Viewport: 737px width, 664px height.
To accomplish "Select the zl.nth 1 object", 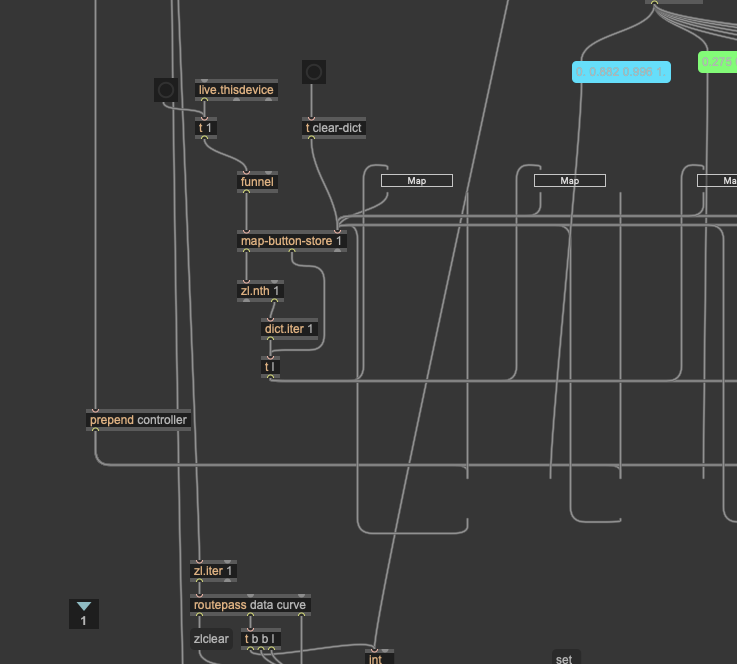I will (x=260, y=291).
